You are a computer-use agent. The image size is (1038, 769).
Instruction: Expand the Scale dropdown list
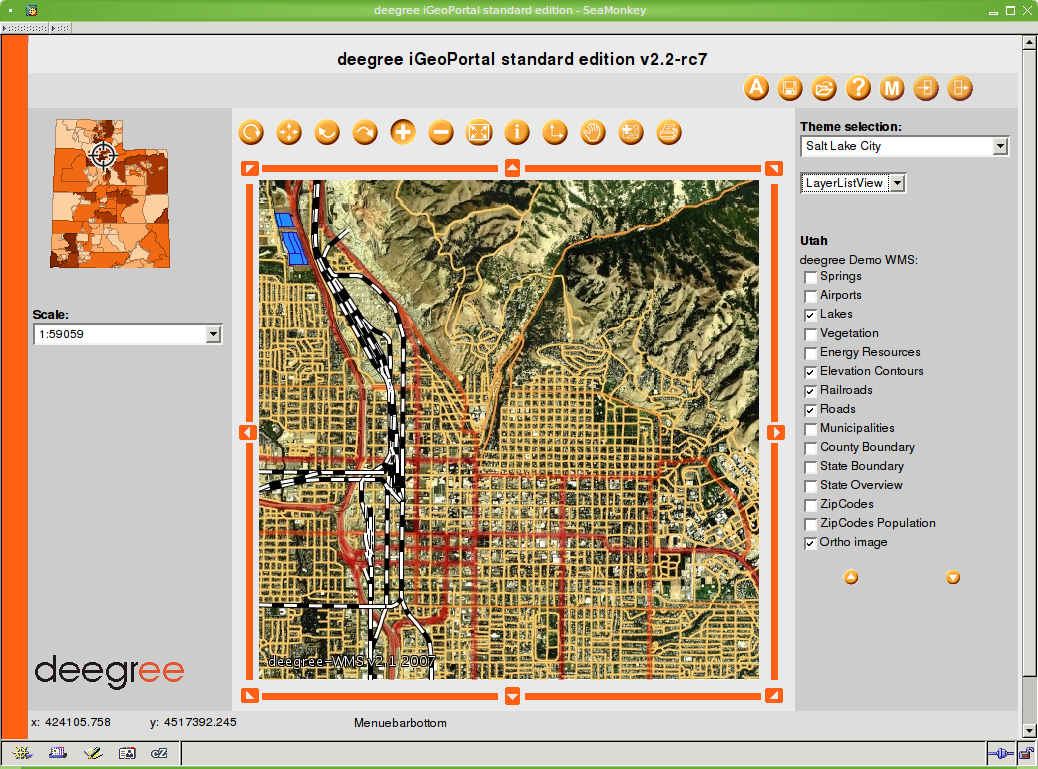pos(213,335)
